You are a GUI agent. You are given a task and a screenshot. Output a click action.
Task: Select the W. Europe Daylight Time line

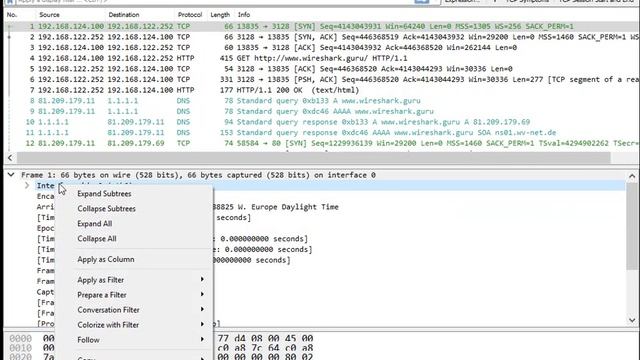(x=276, y=207)
